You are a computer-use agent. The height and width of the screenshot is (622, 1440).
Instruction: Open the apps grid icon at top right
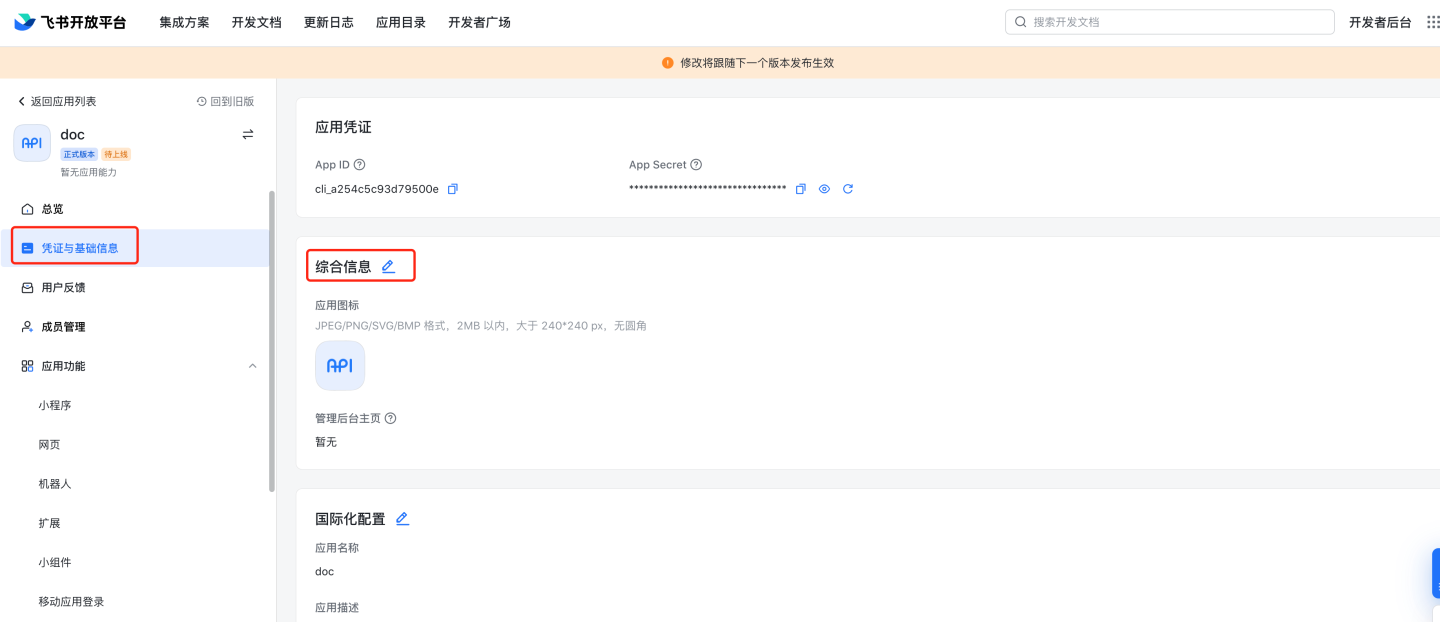pyautogui.click(x=1432, y=22)
